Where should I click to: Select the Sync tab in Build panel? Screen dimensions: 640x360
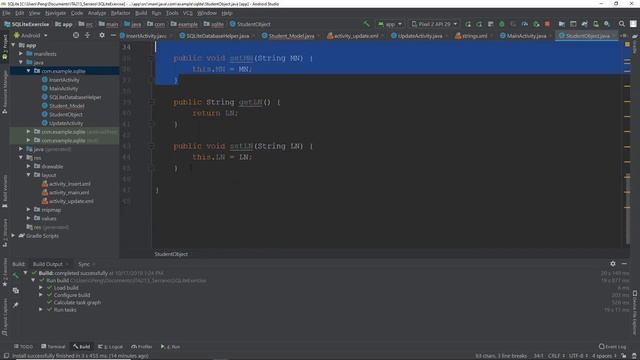[84, 264]
